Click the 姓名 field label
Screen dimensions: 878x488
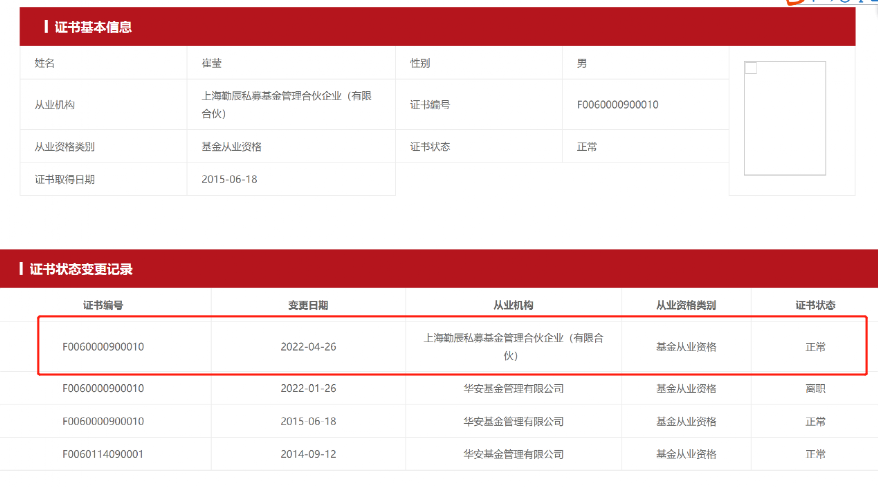(45, 63)
